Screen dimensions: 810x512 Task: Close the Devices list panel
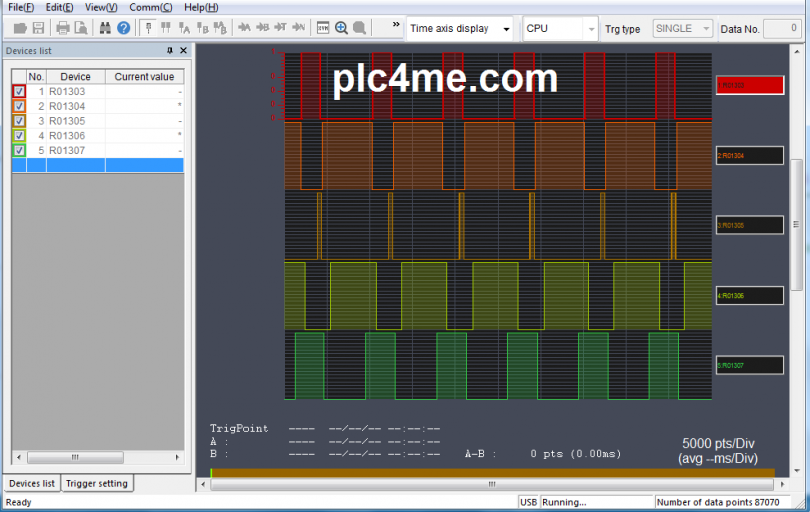point(183,50)
